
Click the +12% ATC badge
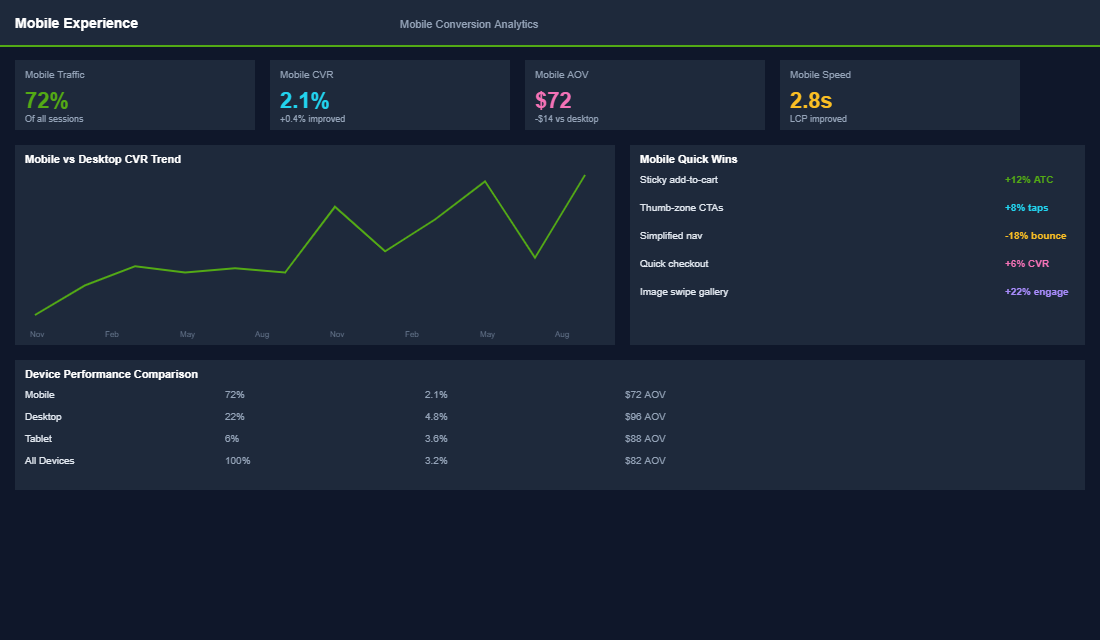coord(1027,179)
